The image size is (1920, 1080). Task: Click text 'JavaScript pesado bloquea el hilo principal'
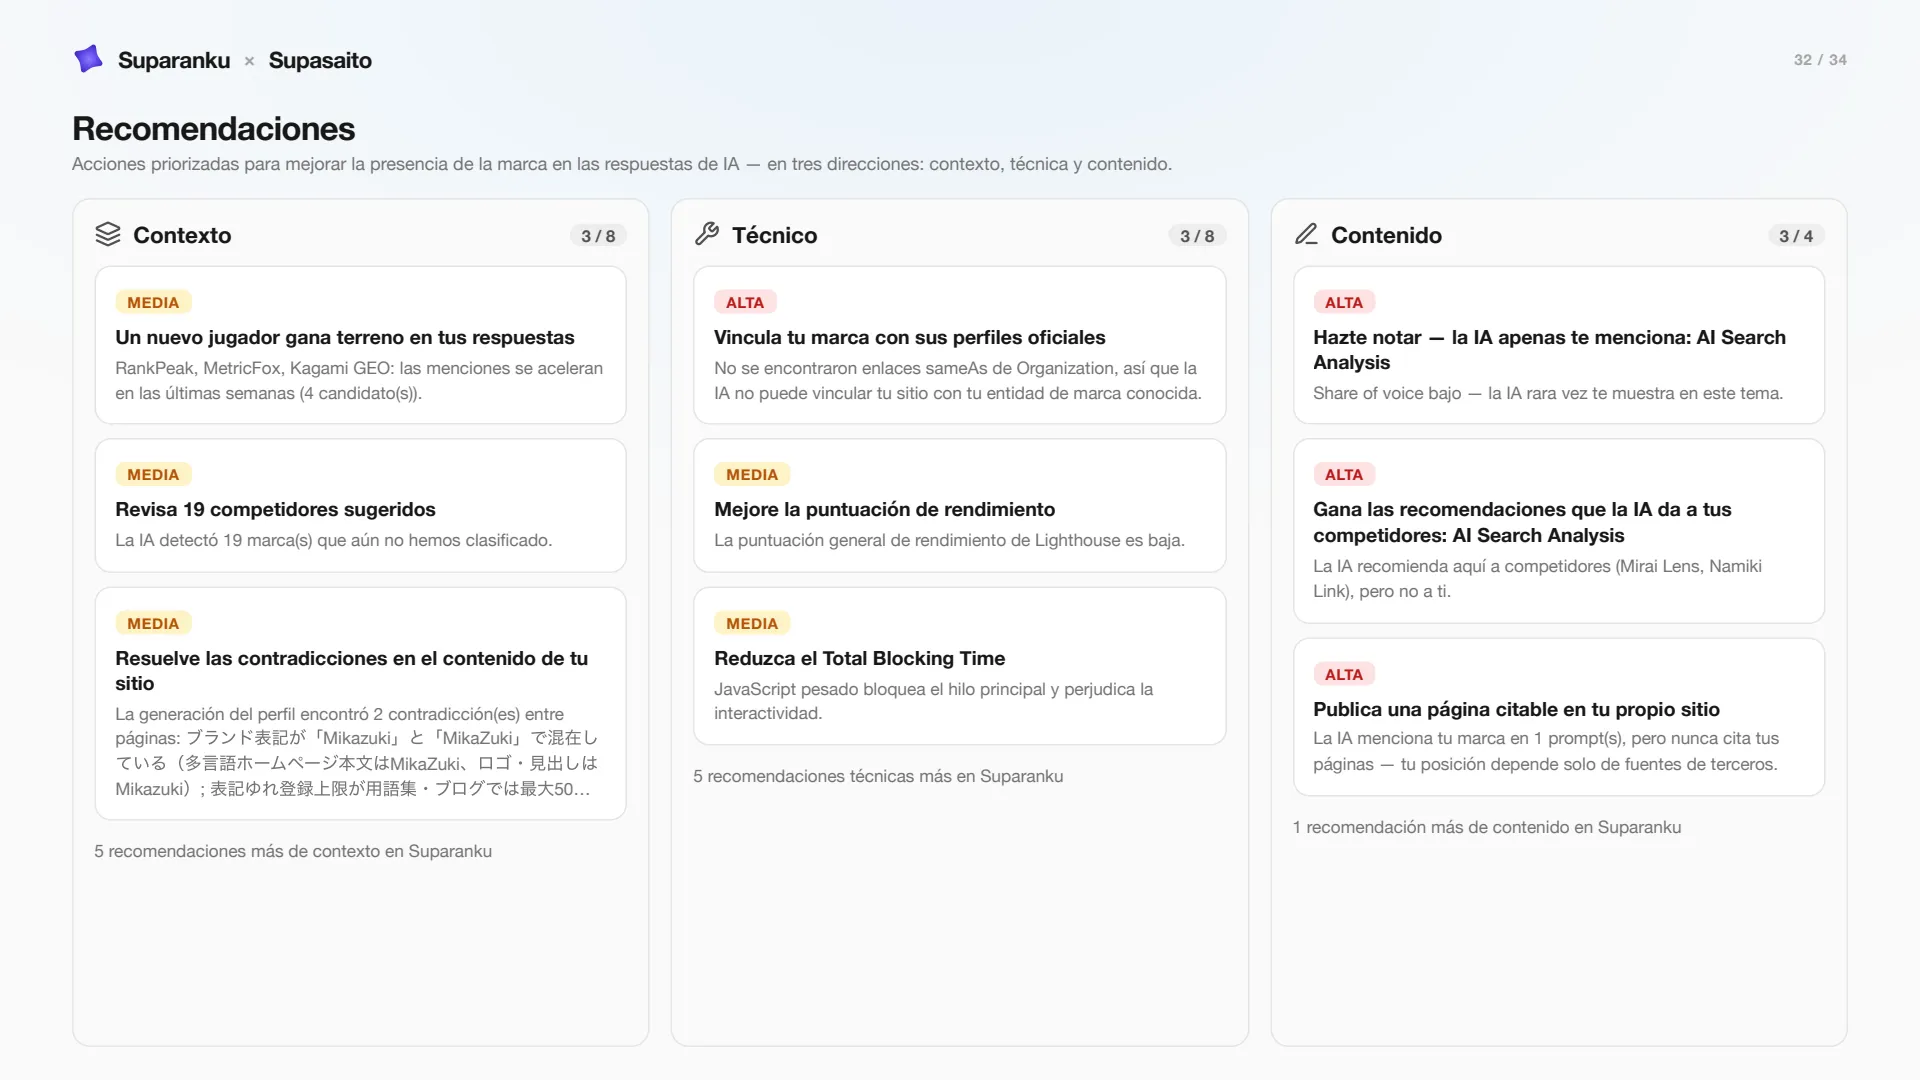933,701
